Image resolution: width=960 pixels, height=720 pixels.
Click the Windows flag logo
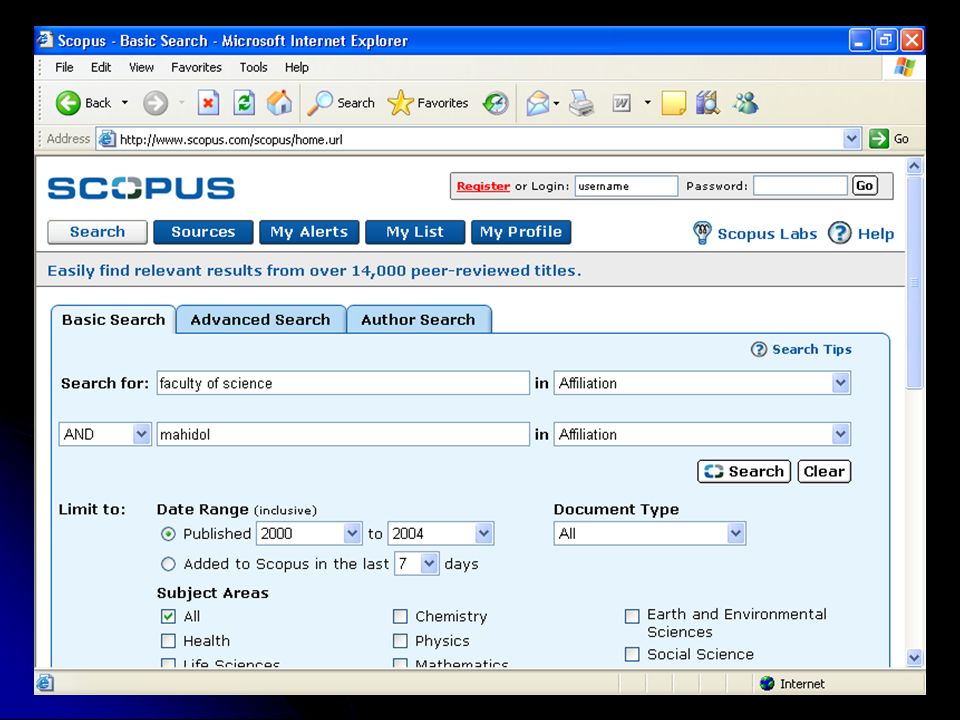[x=904, y=67]
